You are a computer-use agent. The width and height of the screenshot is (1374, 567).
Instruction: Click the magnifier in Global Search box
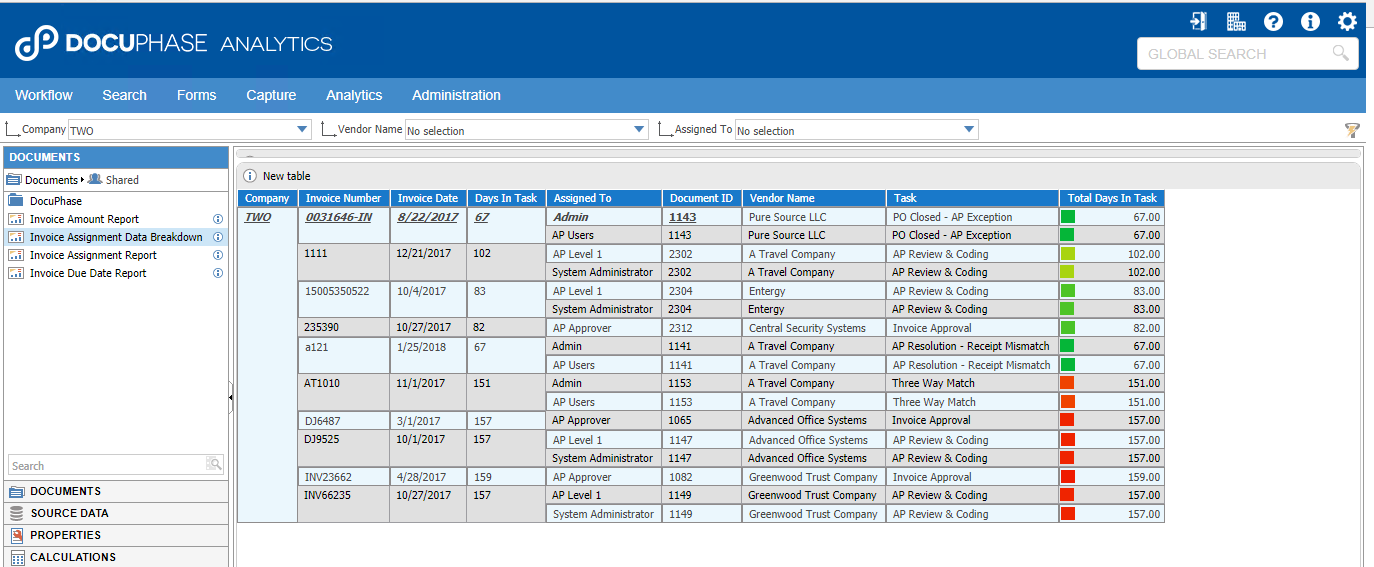tap(1340, 53)
